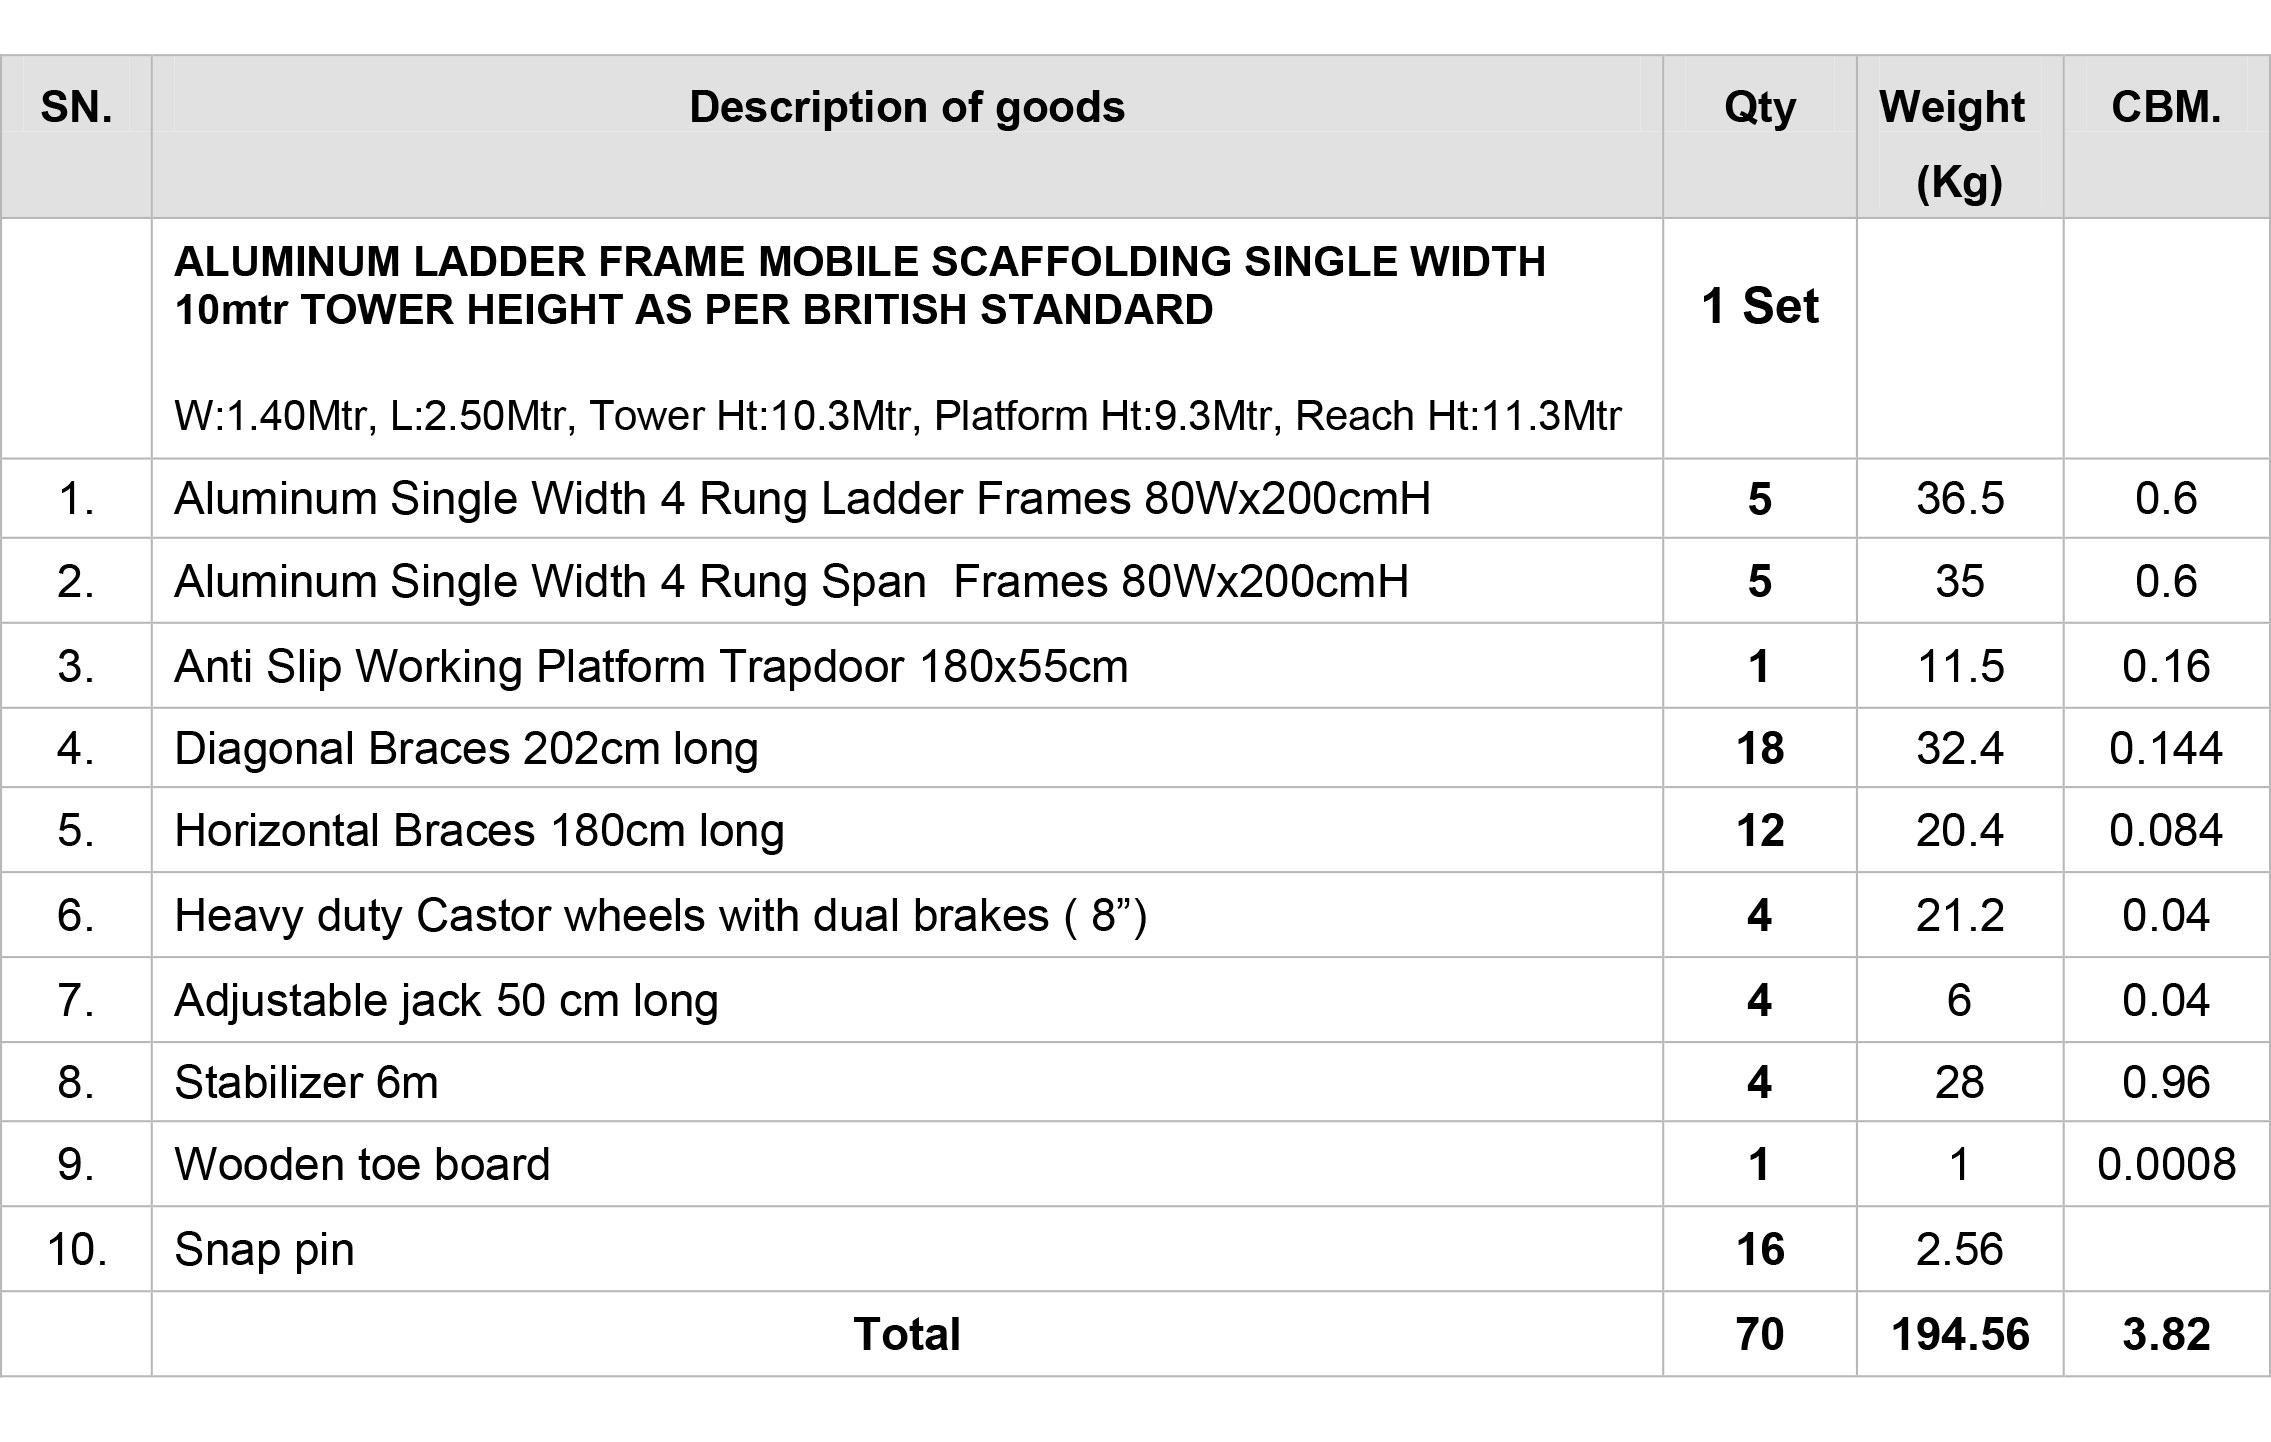Select Adjustable jack CBM value 0.04
2271x1442 pixels.
tap(2166, 1000)
